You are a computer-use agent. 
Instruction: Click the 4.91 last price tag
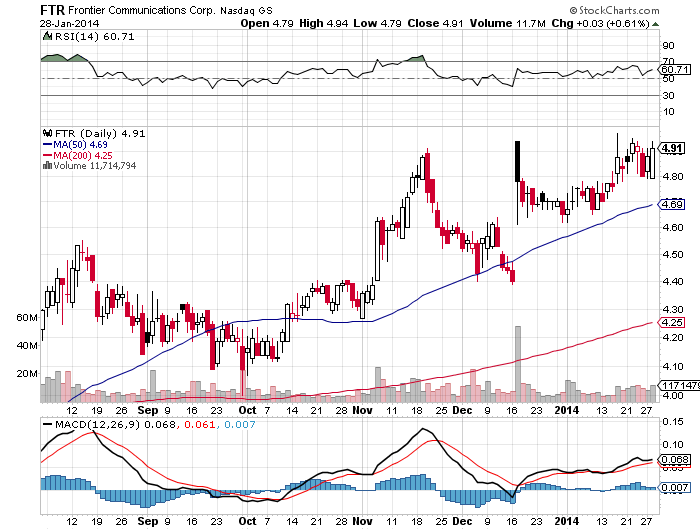coord(672,148)
